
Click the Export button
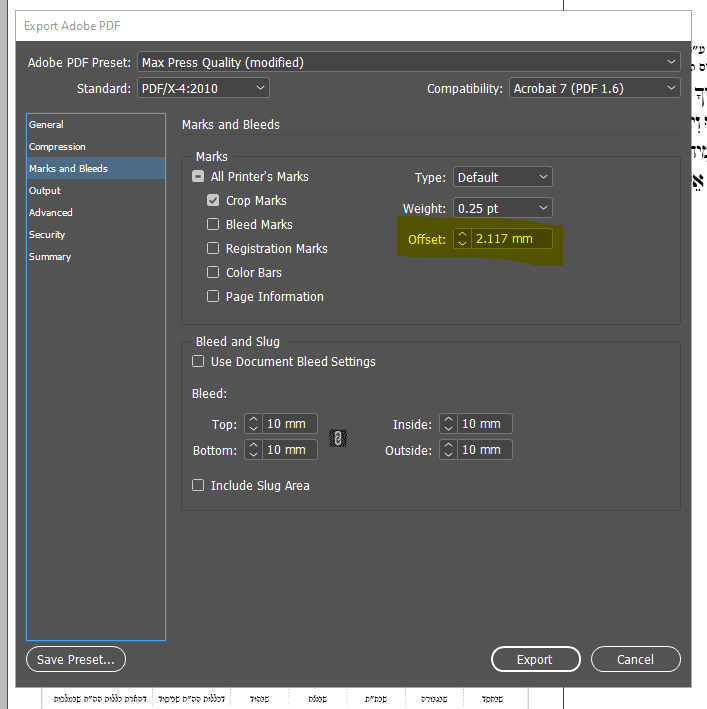click(535, 659)
